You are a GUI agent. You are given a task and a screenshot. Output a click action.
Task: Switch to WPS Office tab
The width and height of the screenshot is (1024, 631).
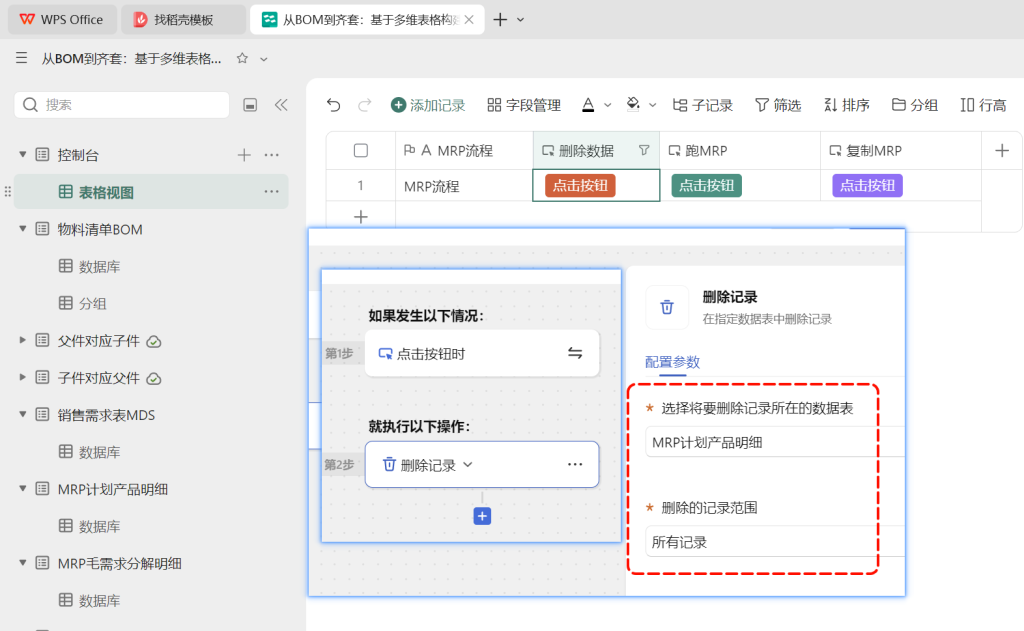(x=62, y=20)
